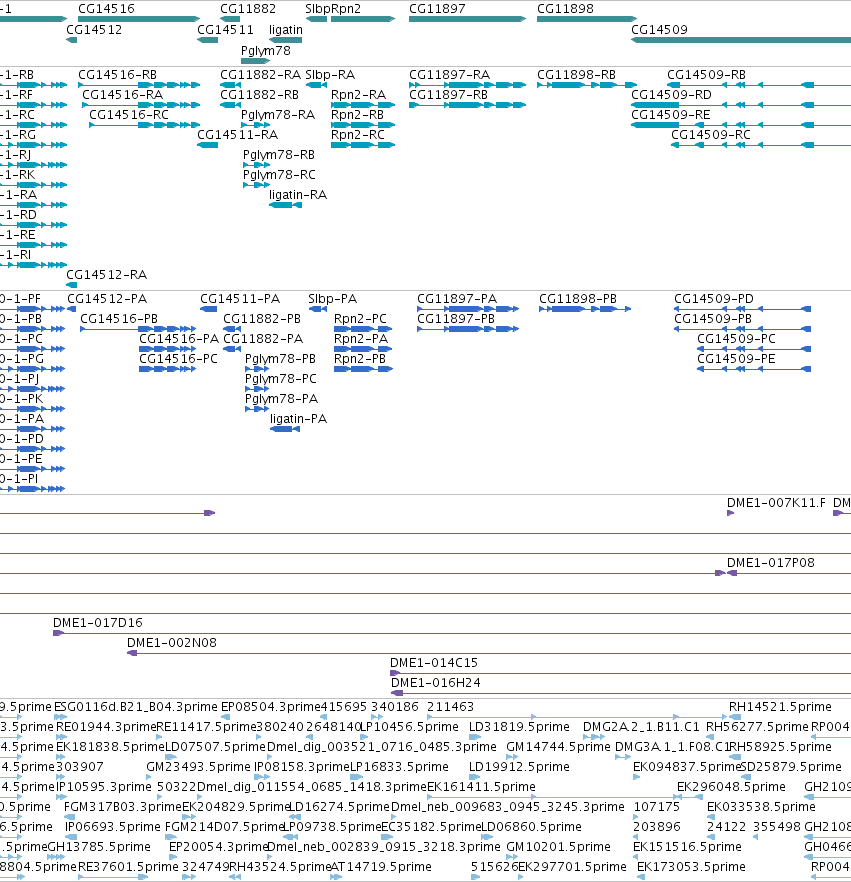Select transcript CG14509-RB
The image size is (851, 882).
pos(706,75)
